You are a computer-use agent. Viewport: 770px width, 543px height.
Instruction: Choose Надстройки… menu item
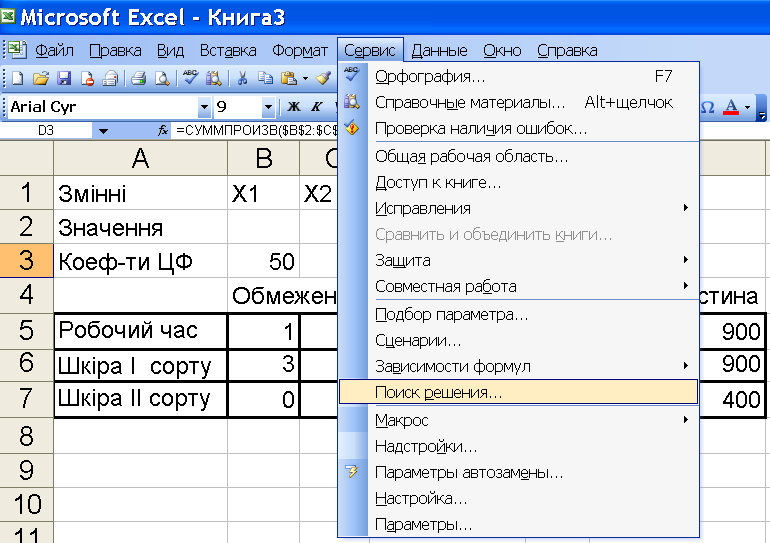pyautogui.click(x=519, y=446)
